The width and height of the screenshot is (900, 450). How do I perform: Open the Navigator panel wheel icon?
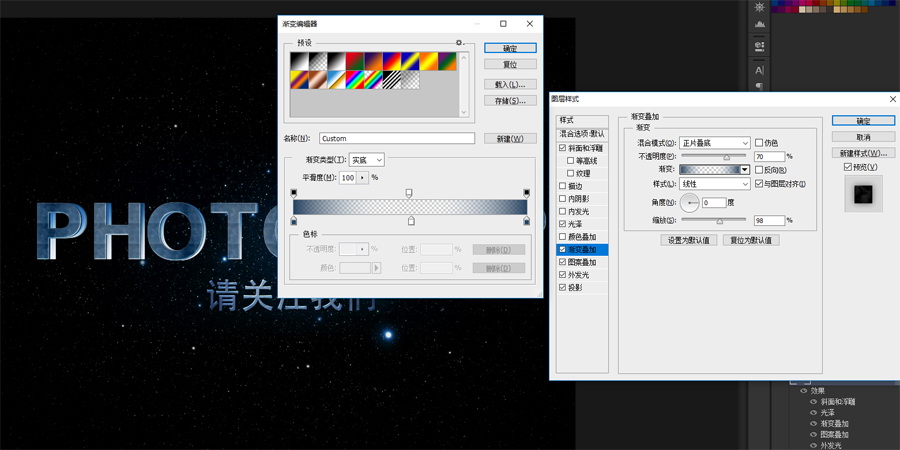point(759,7)
